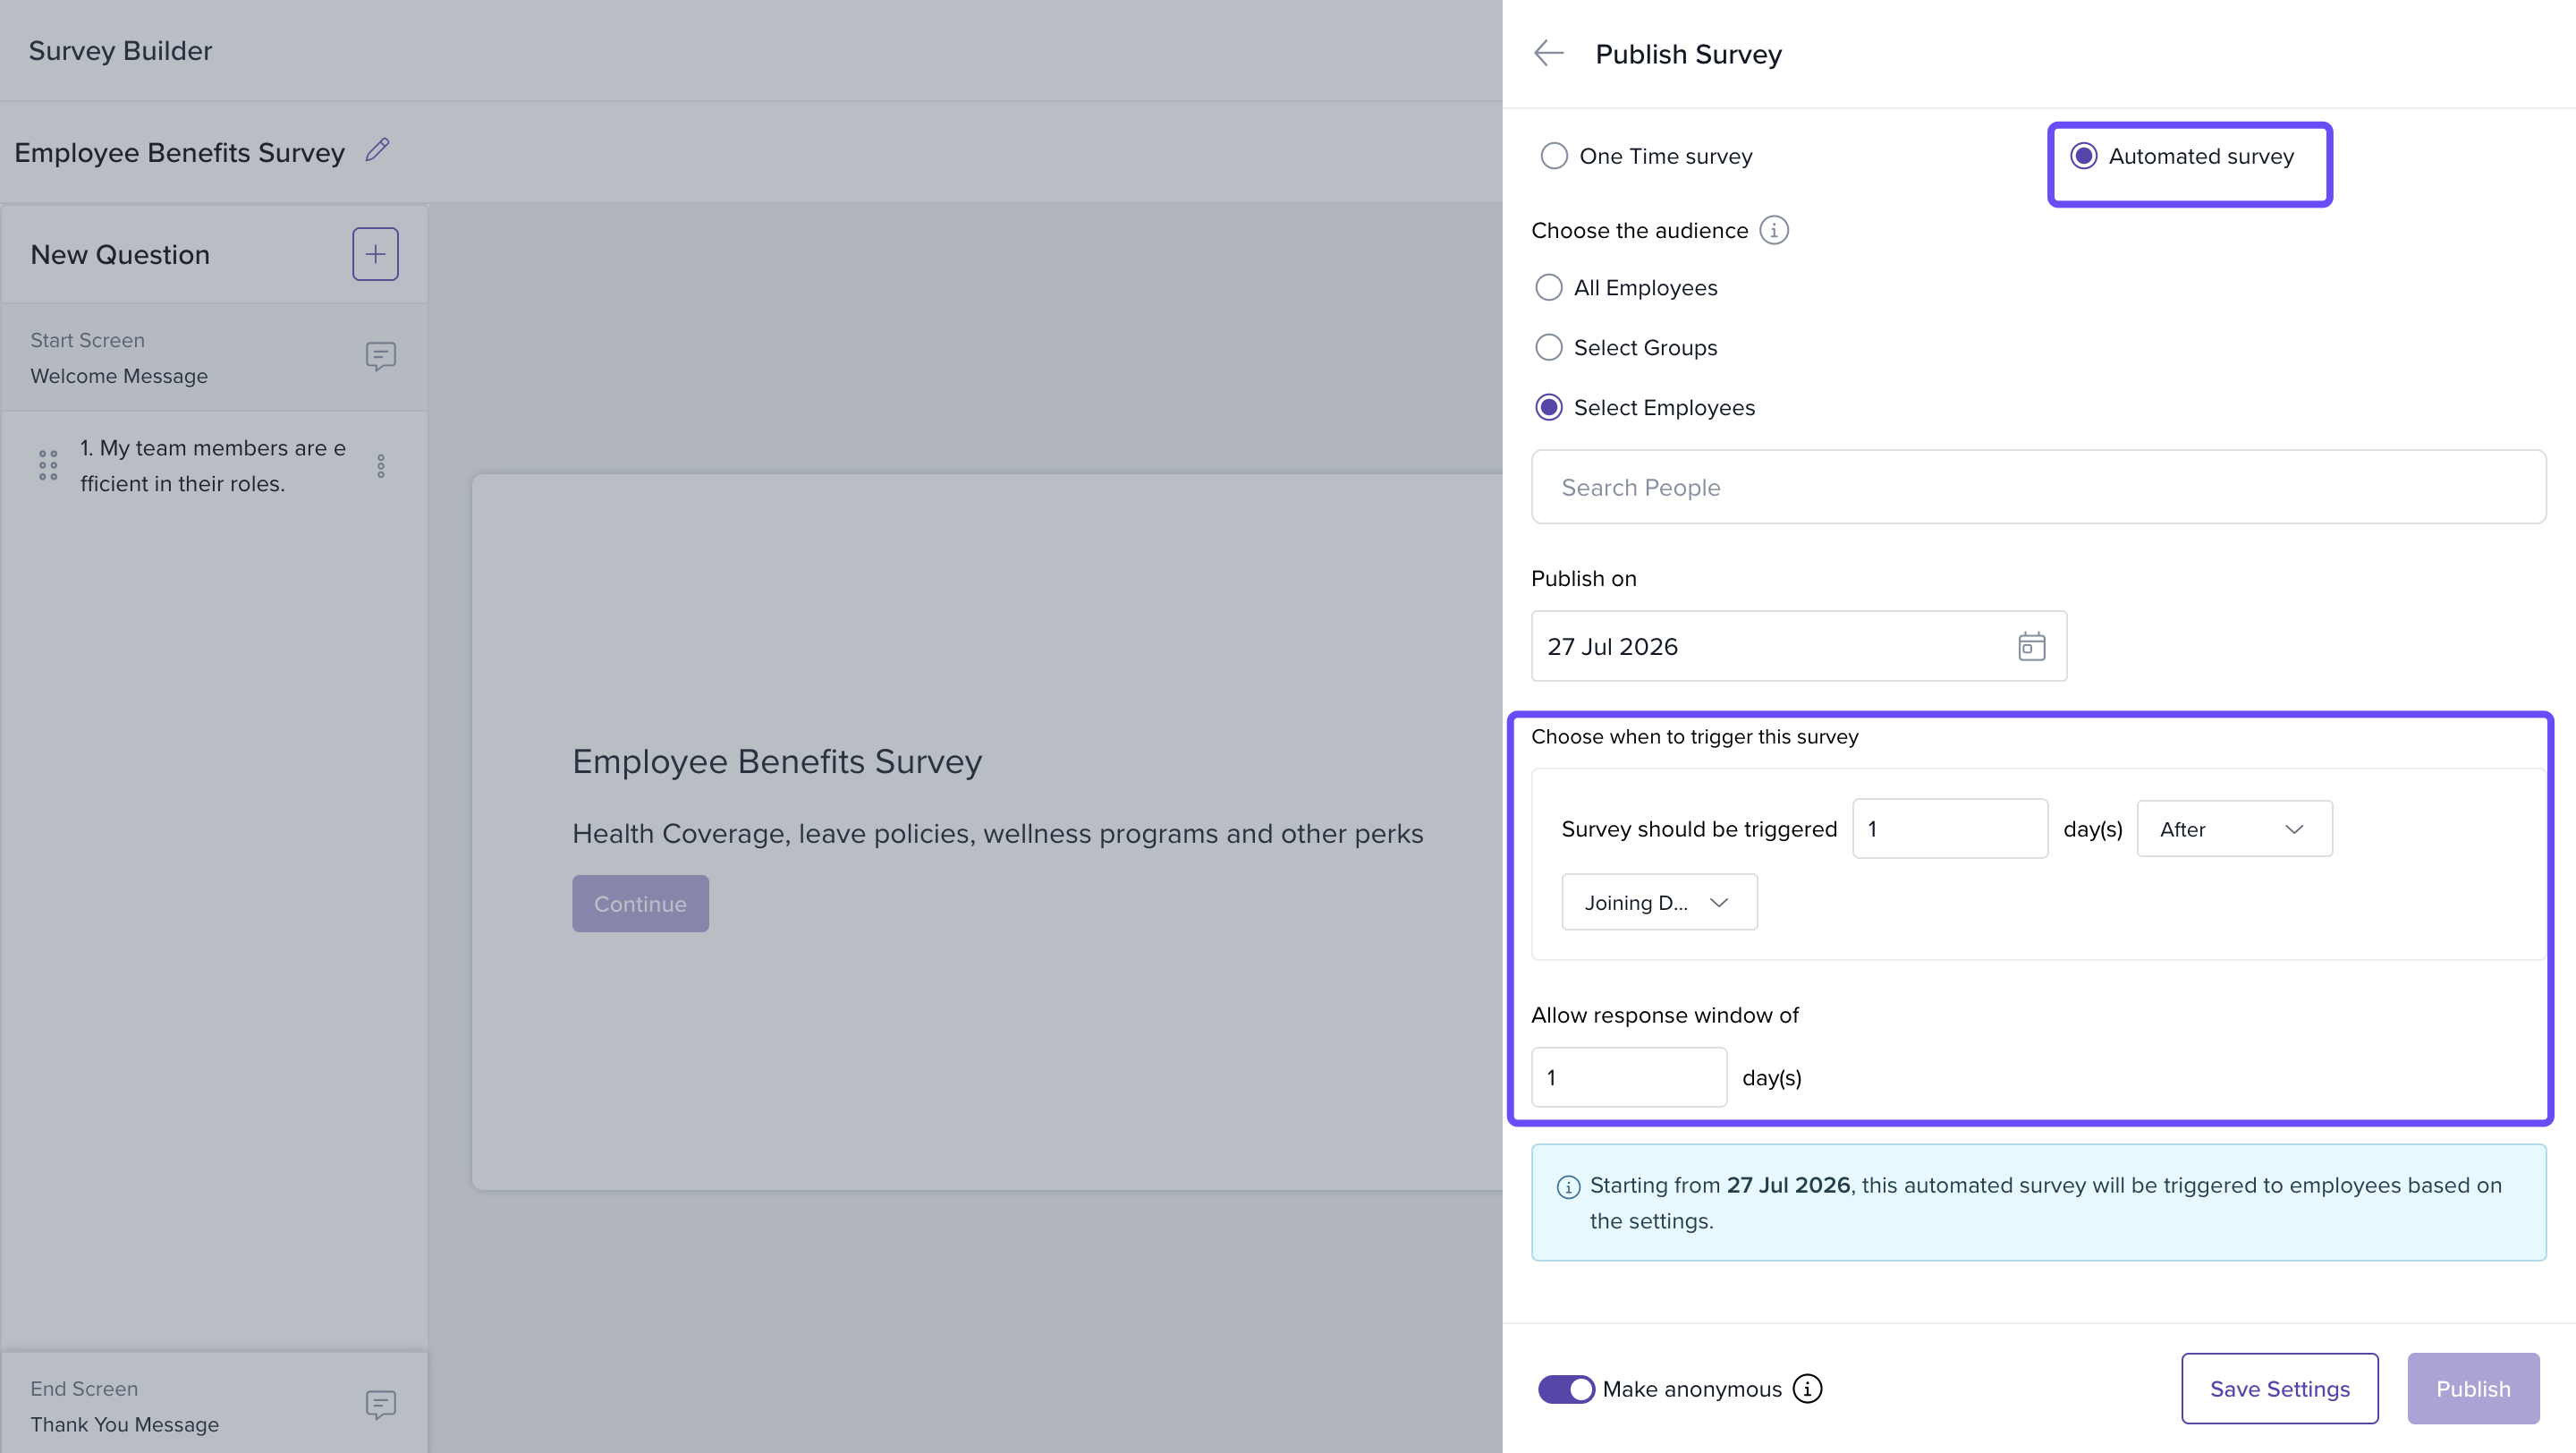Viewport: 2576px width, 1453px height.
Task: Focus the Search People field
Action: [x=2038, y=487]
